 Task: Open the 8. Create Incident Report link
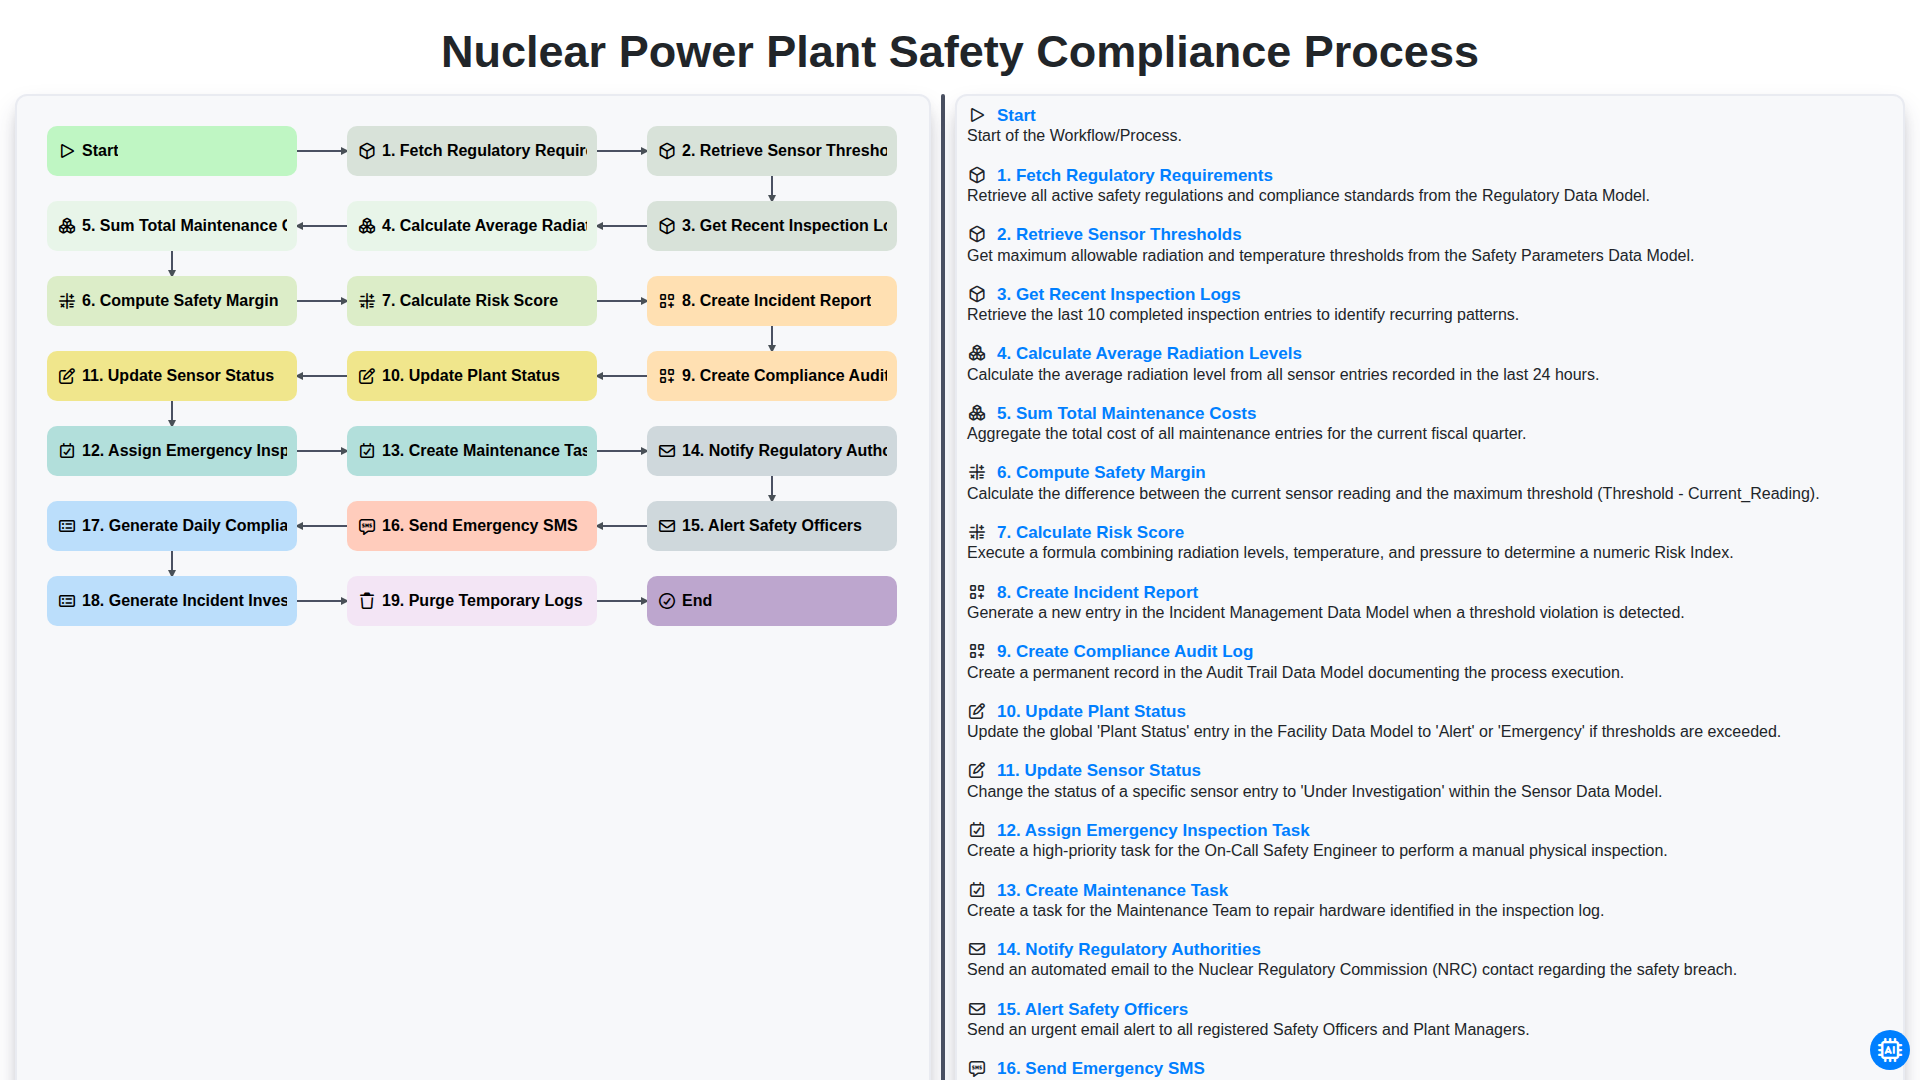tap(1097, 592)
